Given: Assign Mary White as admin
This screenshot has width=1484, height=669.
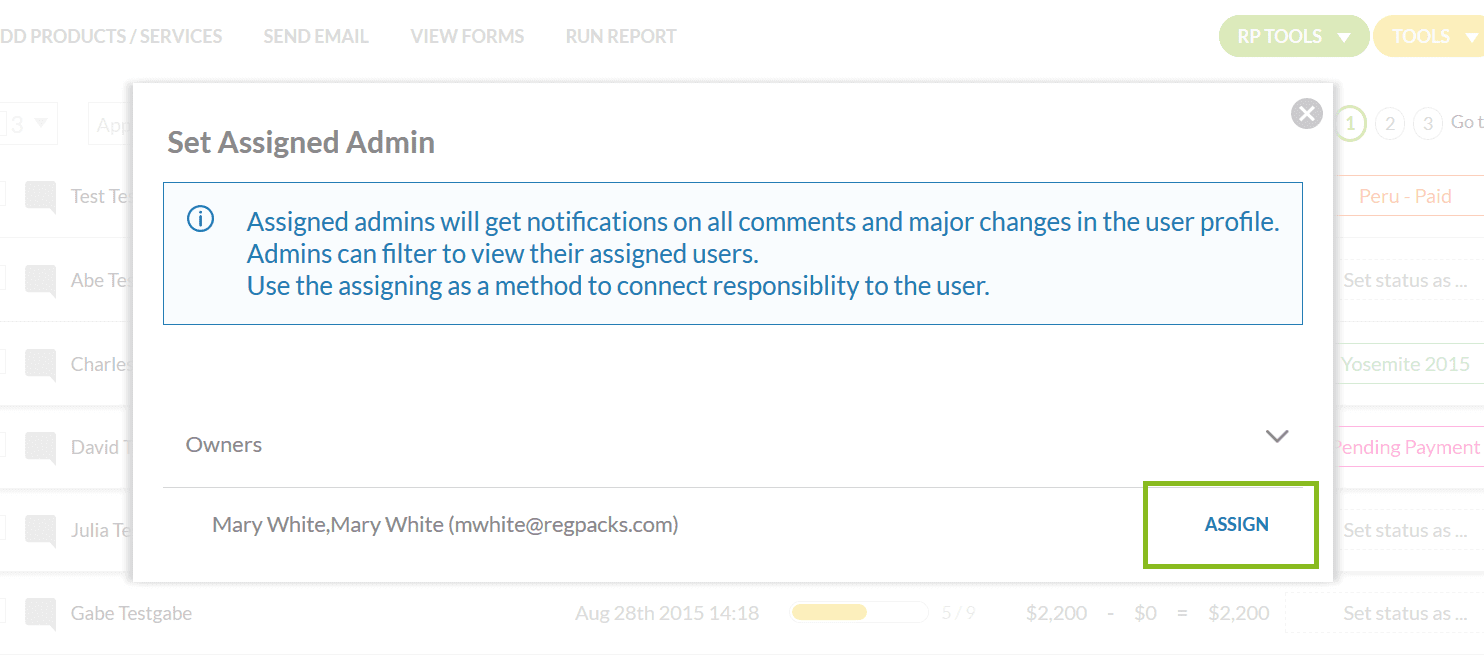Looking at the screenshot, I should [1236, 525].
